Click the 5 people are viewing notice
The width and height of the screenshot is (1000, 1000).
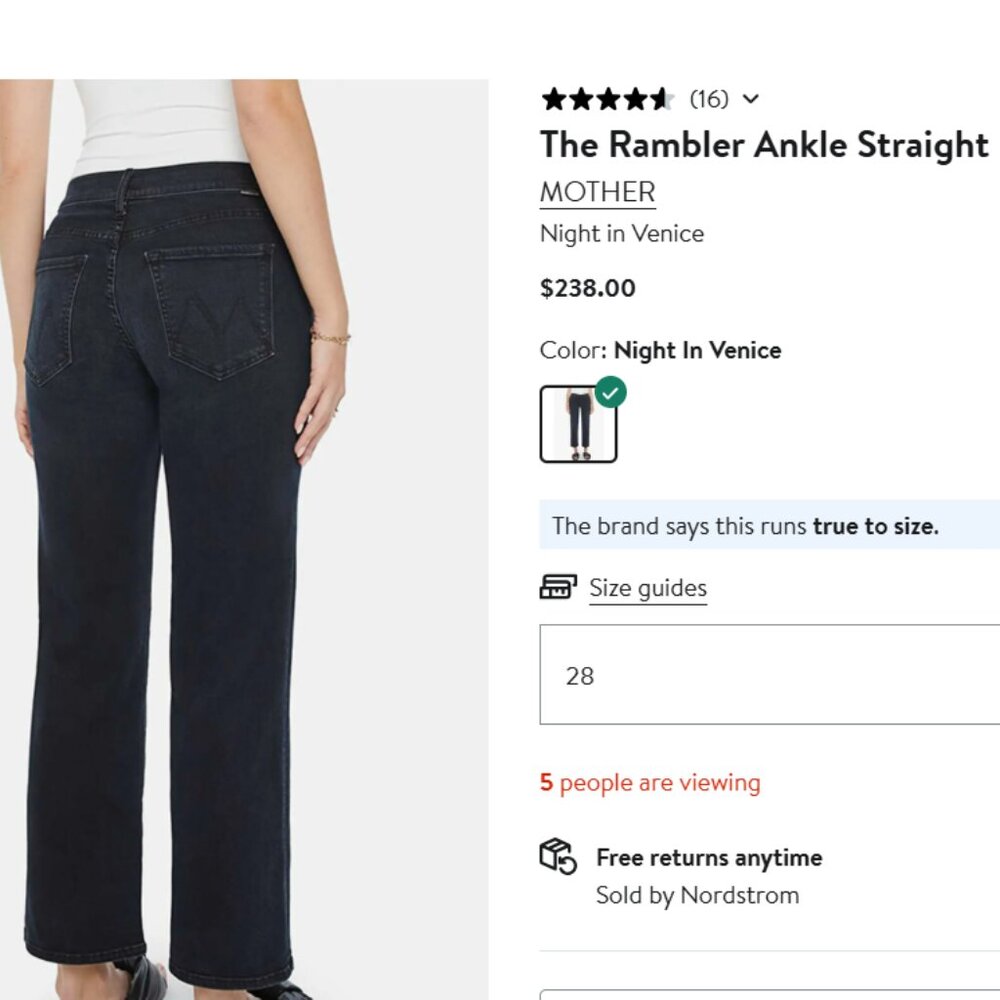650,783
